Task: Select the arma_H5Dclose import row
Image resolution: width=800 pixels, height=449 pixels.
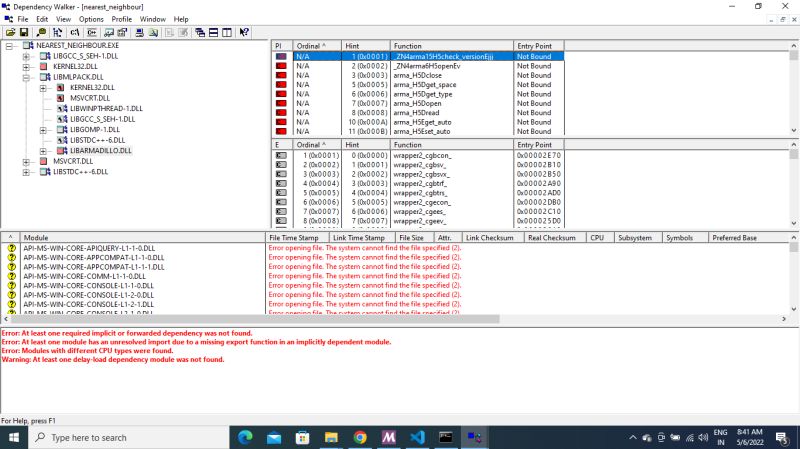Action: [x=418, y=76]
